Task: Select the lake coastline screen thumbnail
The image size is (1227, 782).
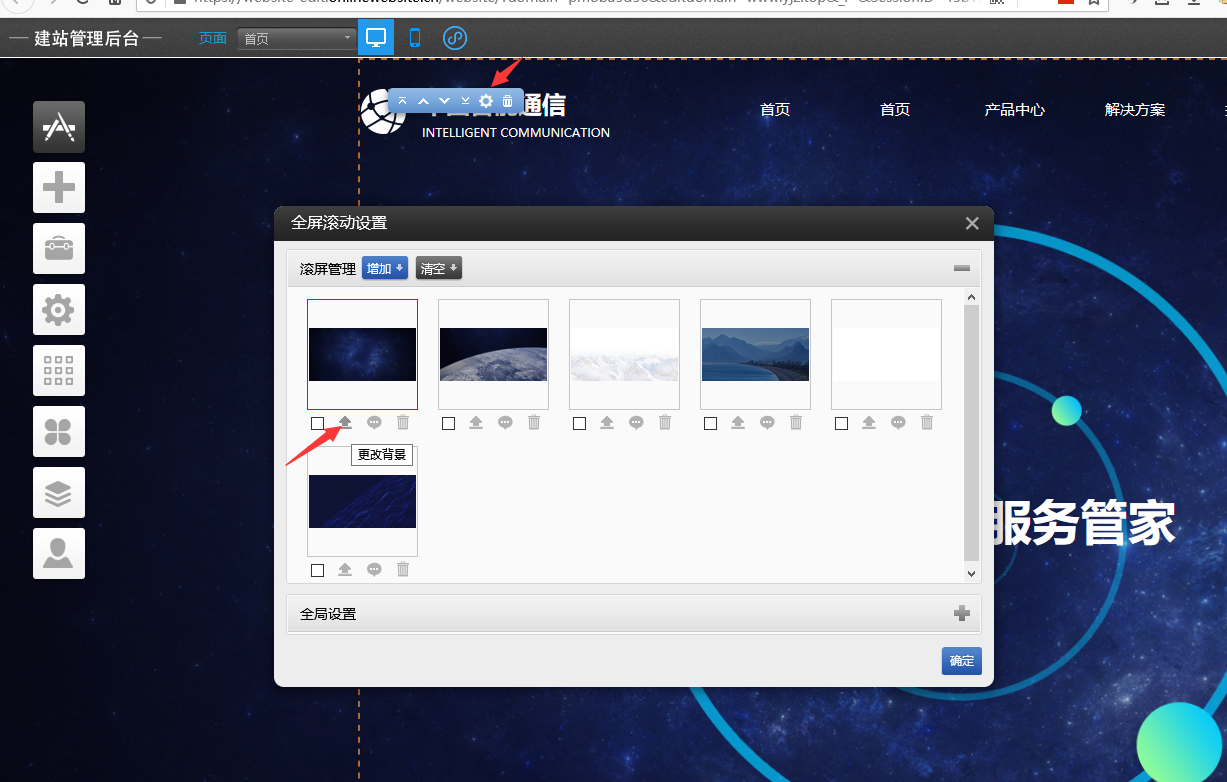Action: click(755, 354)
